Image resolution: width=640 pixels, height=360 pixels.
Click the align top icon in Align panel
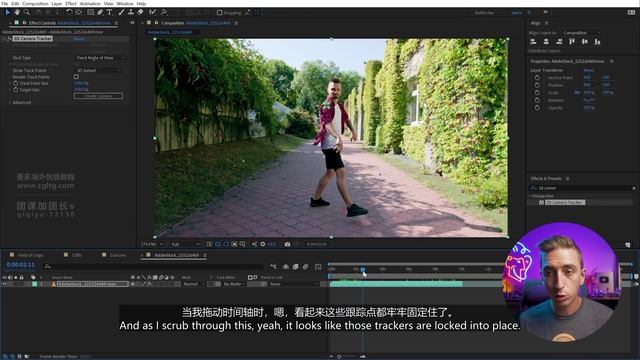tap(572, 42)
